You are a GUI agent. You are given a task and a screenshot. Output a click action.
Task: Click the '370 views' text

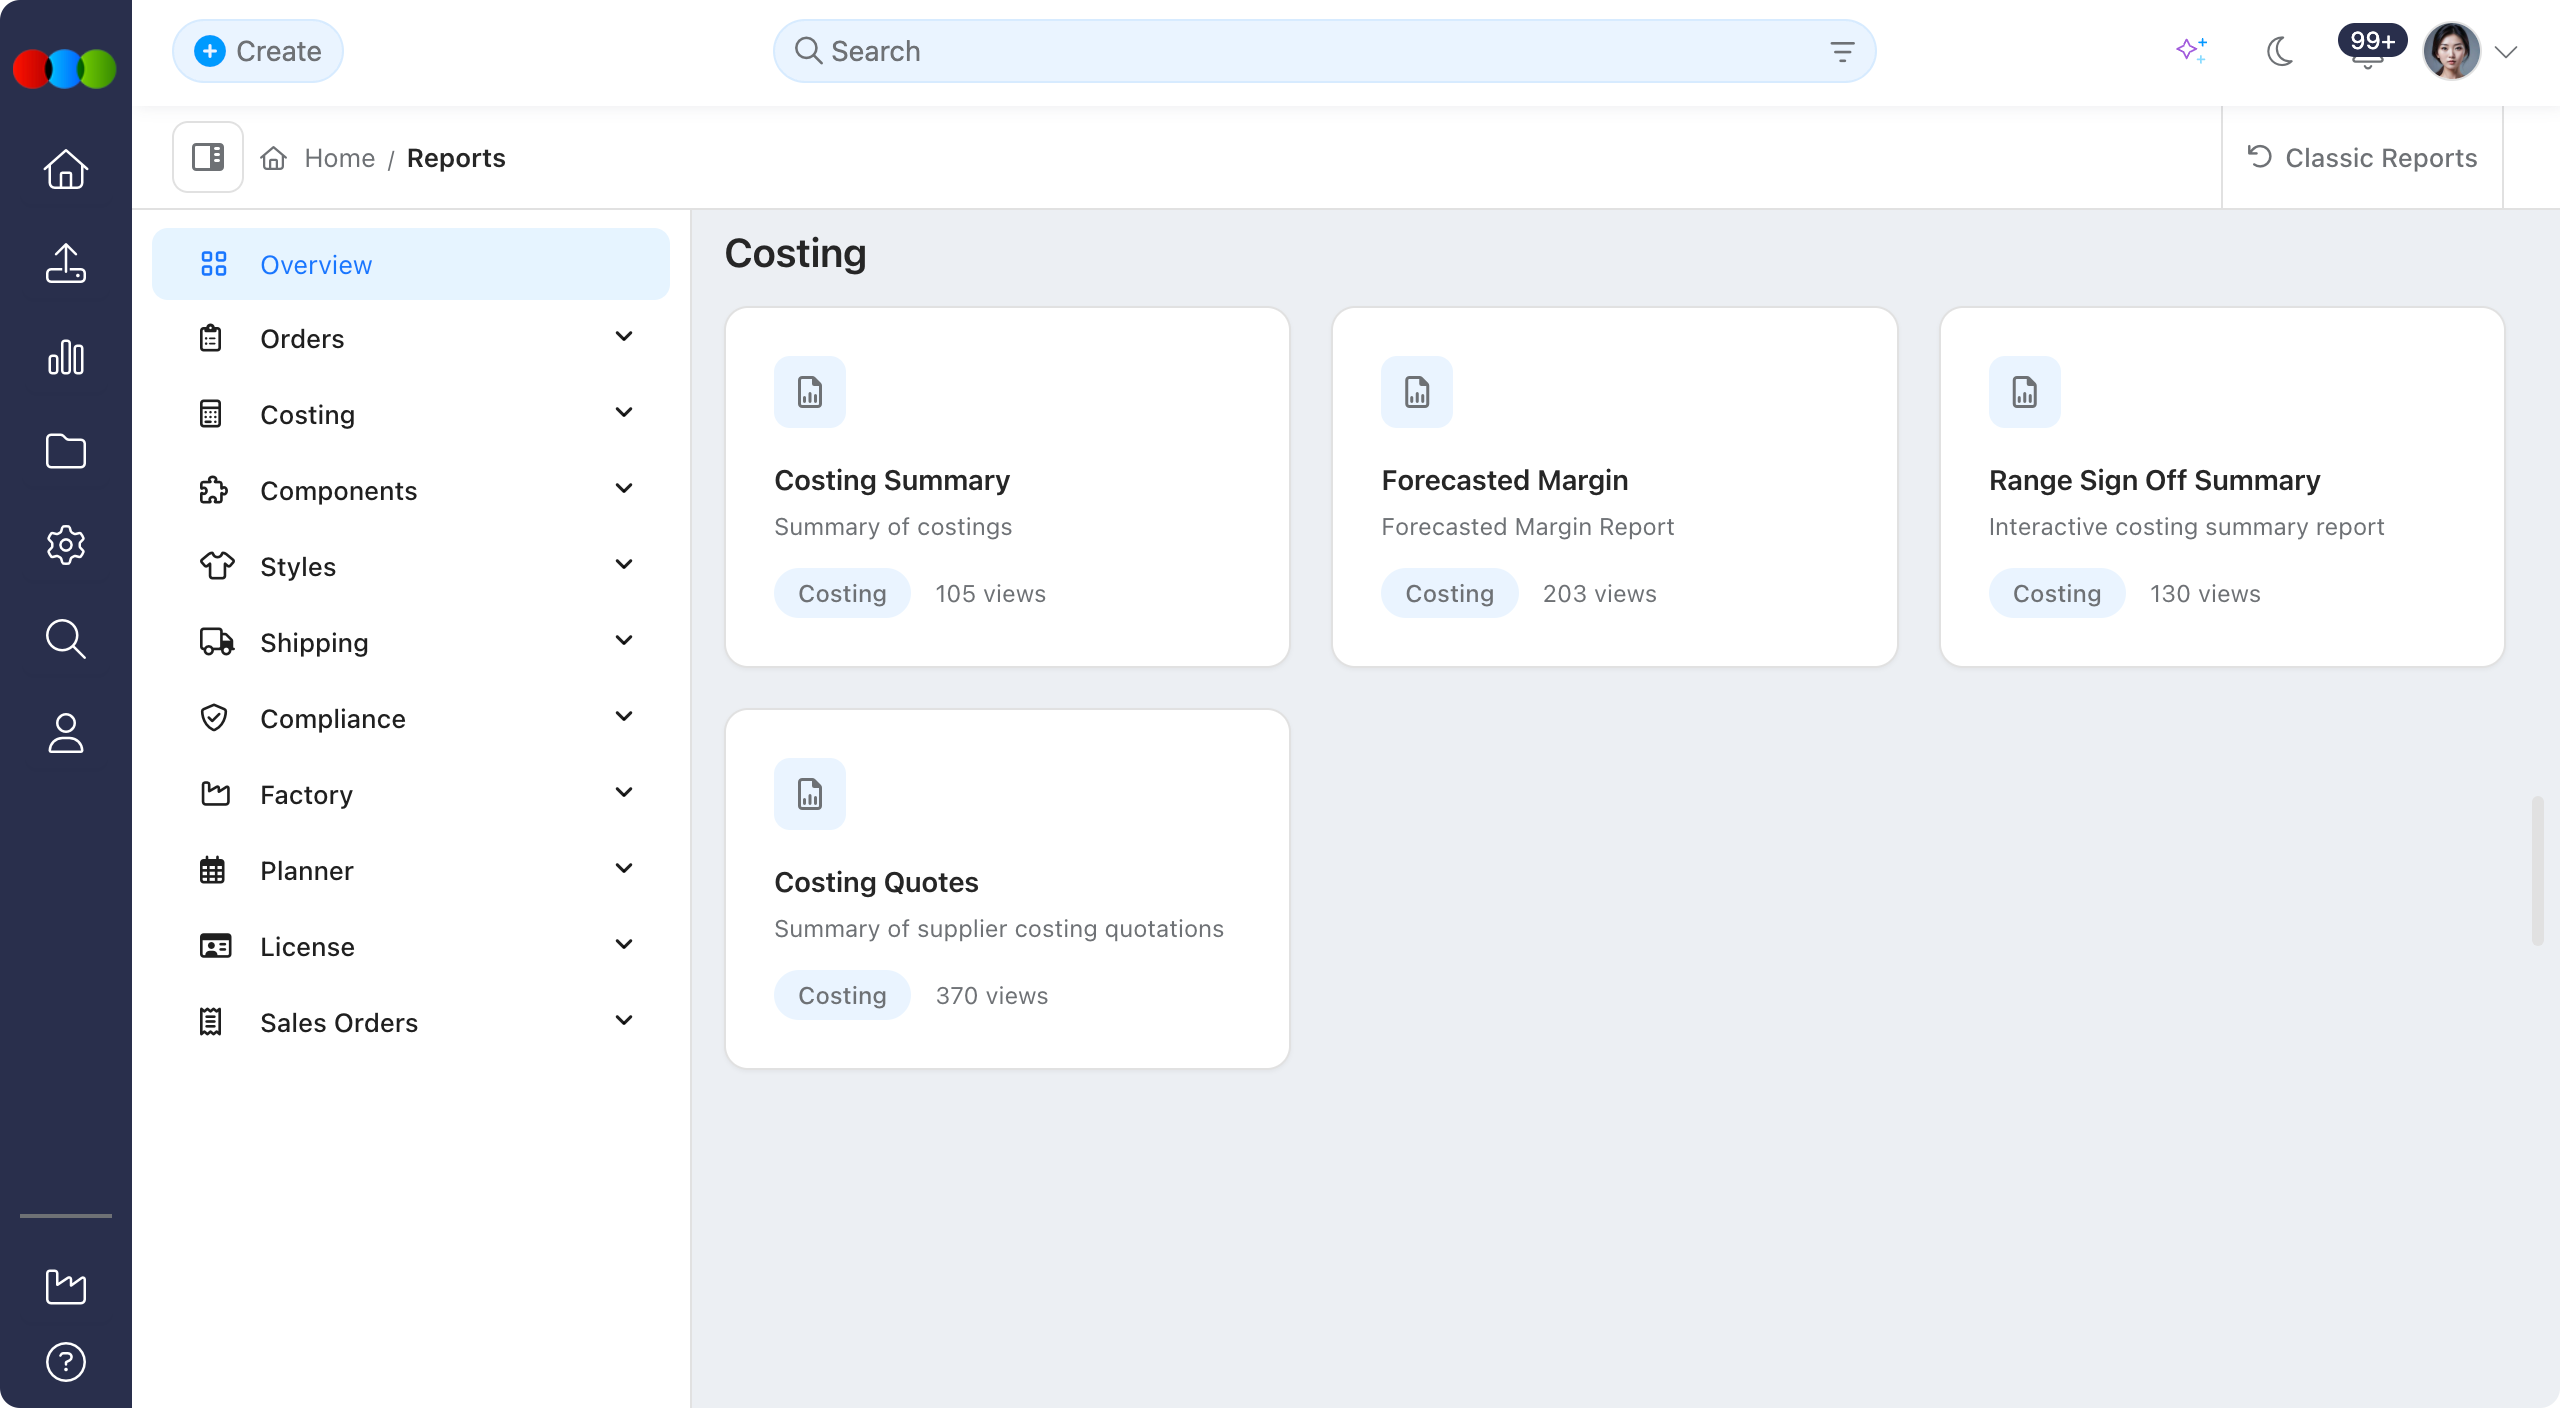pos(992,995)
